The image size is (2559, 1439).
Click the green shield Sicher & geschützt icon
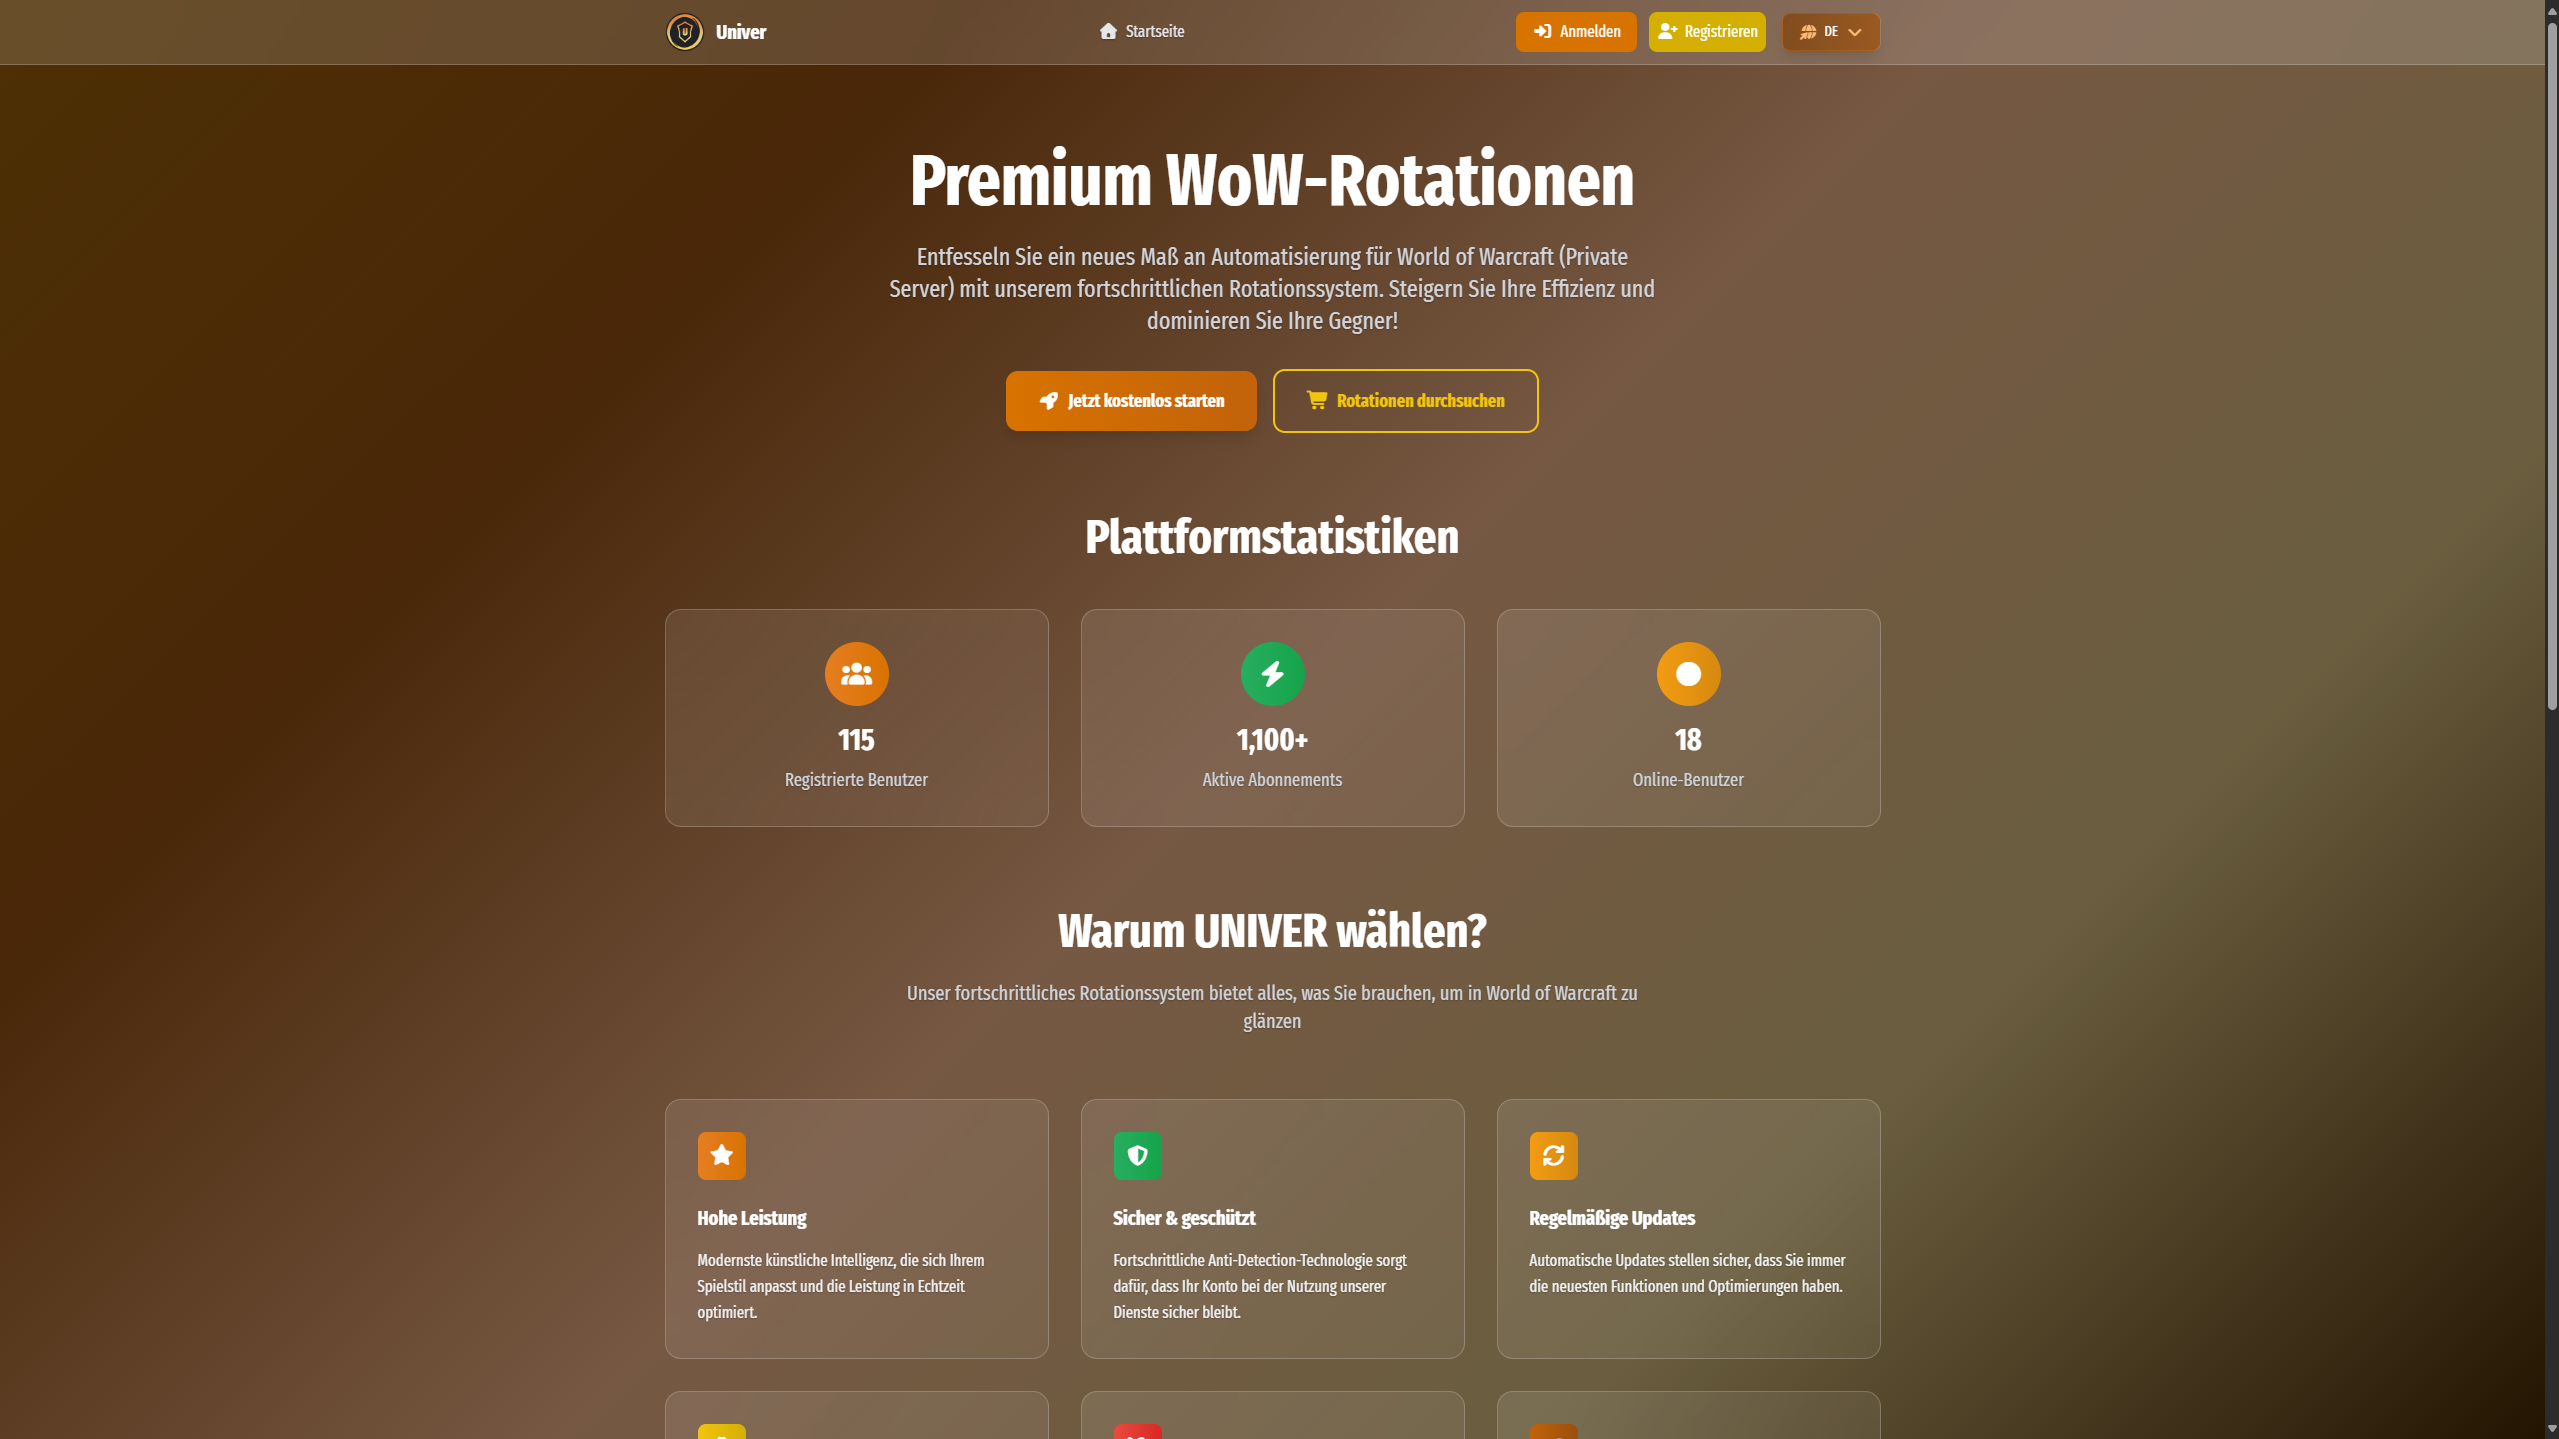tap(1137, 1155)
